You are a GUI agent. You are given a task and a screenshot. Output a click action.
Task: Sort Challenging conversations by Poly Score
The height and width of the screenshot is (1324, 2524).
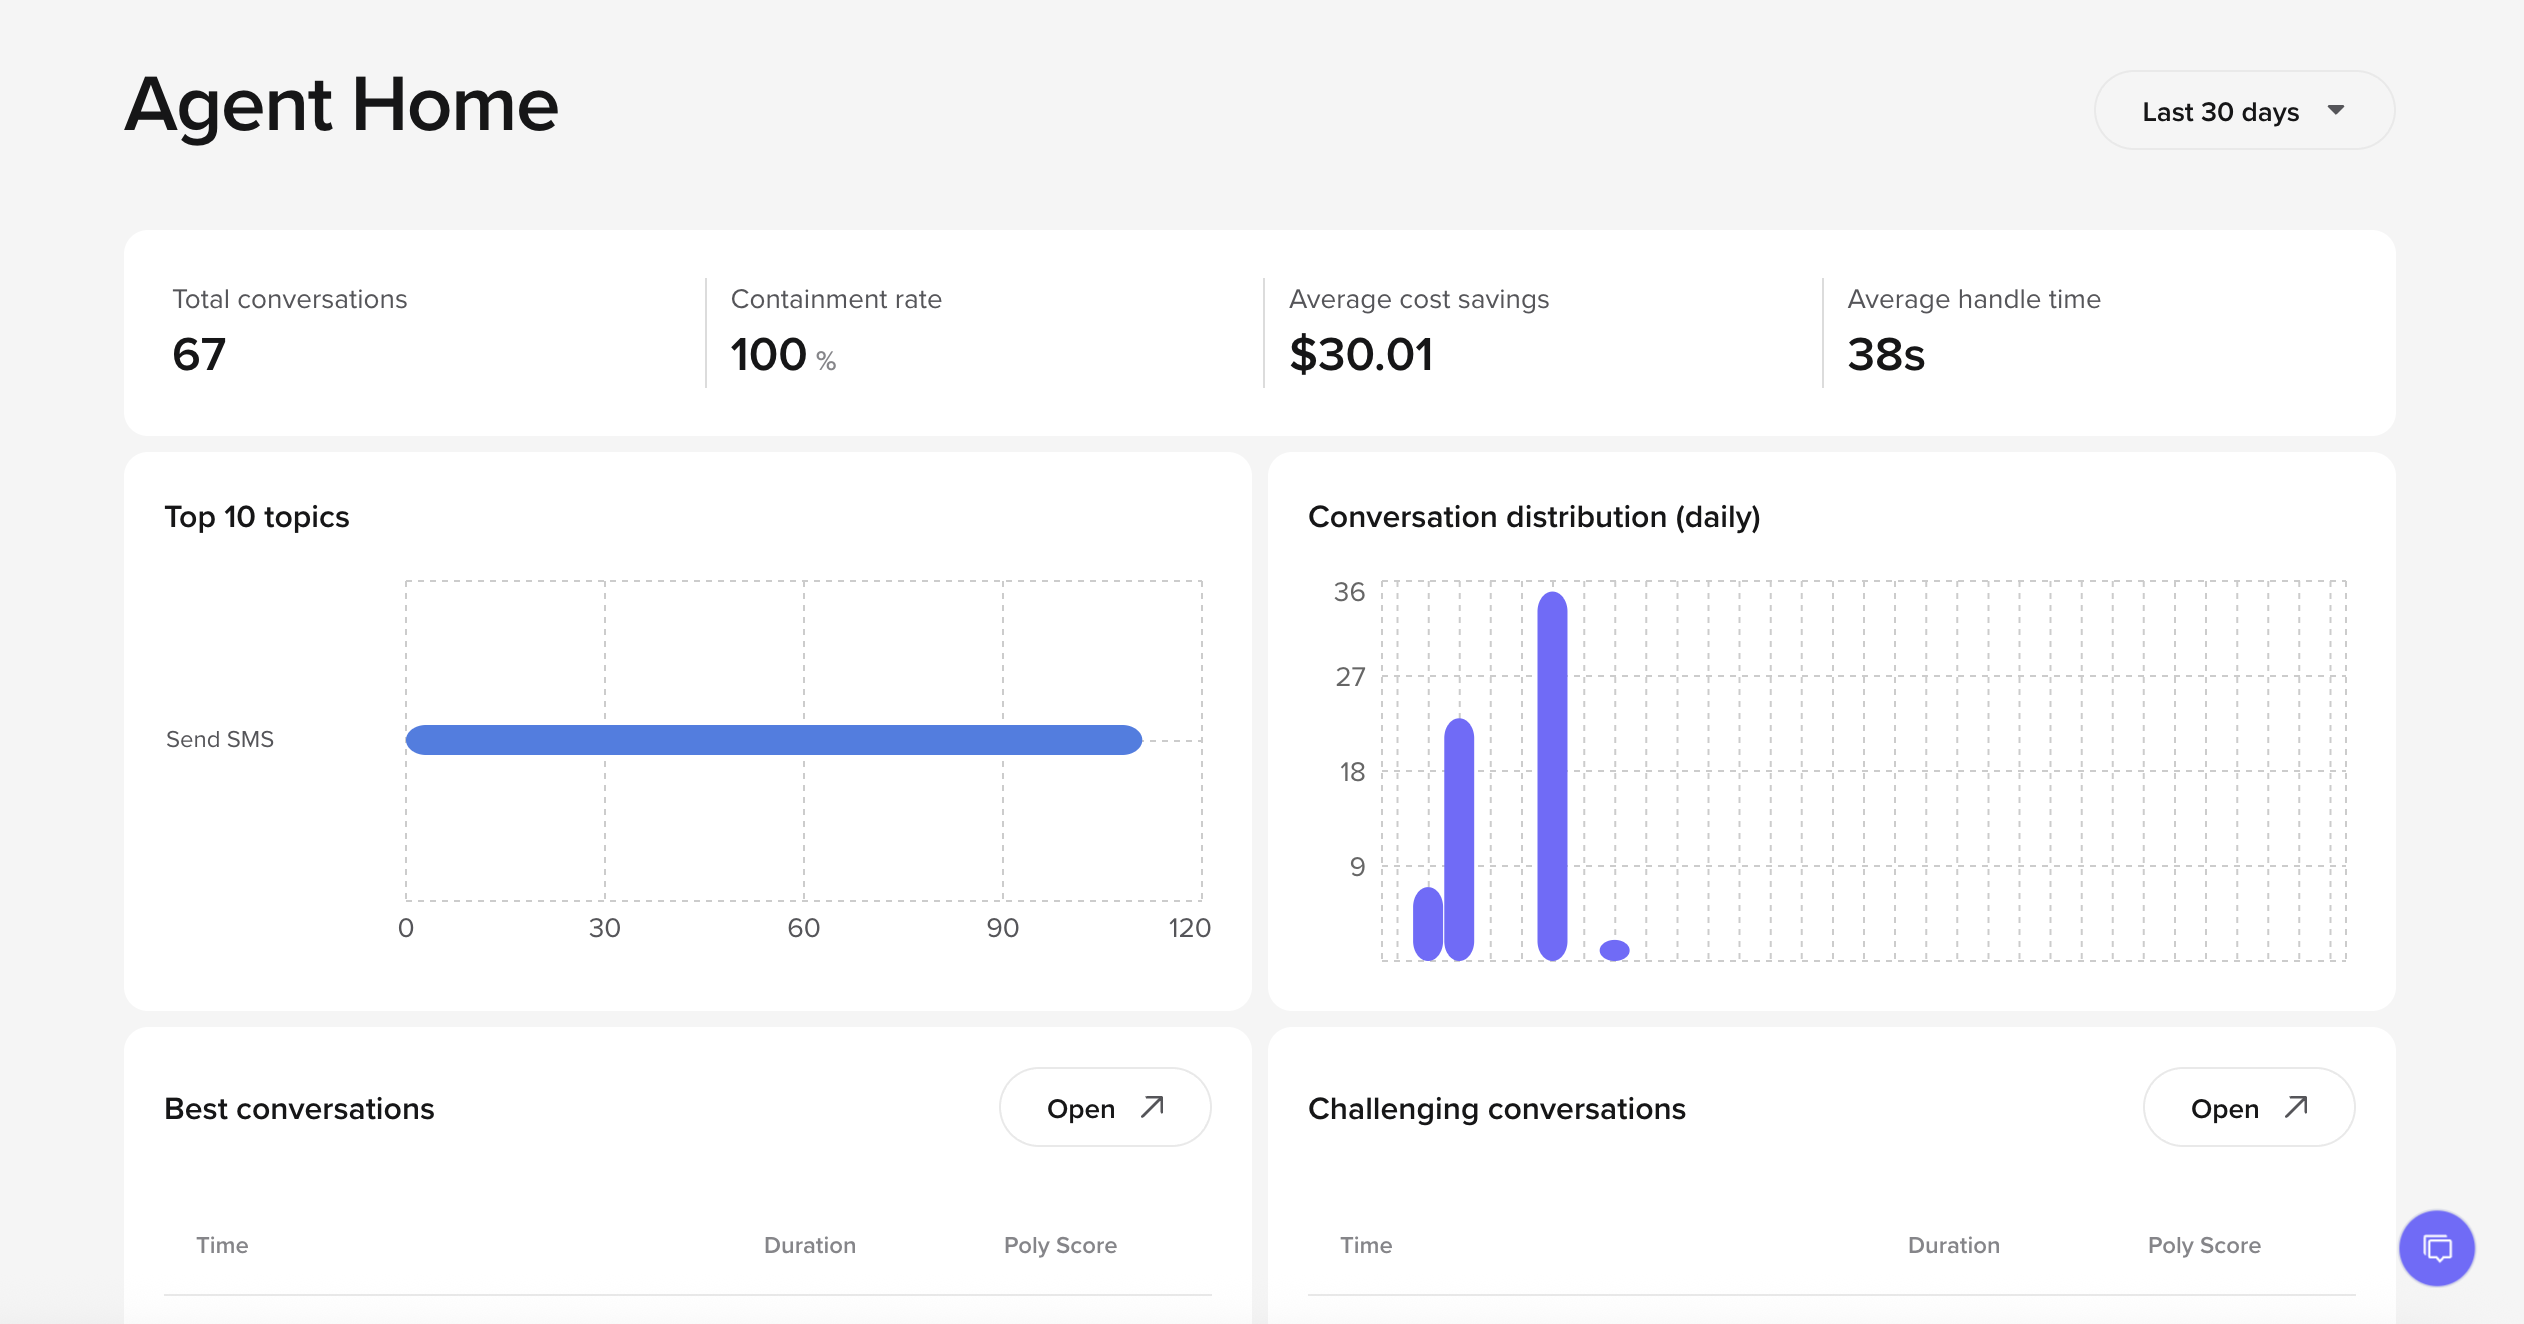[2203, 1245]
